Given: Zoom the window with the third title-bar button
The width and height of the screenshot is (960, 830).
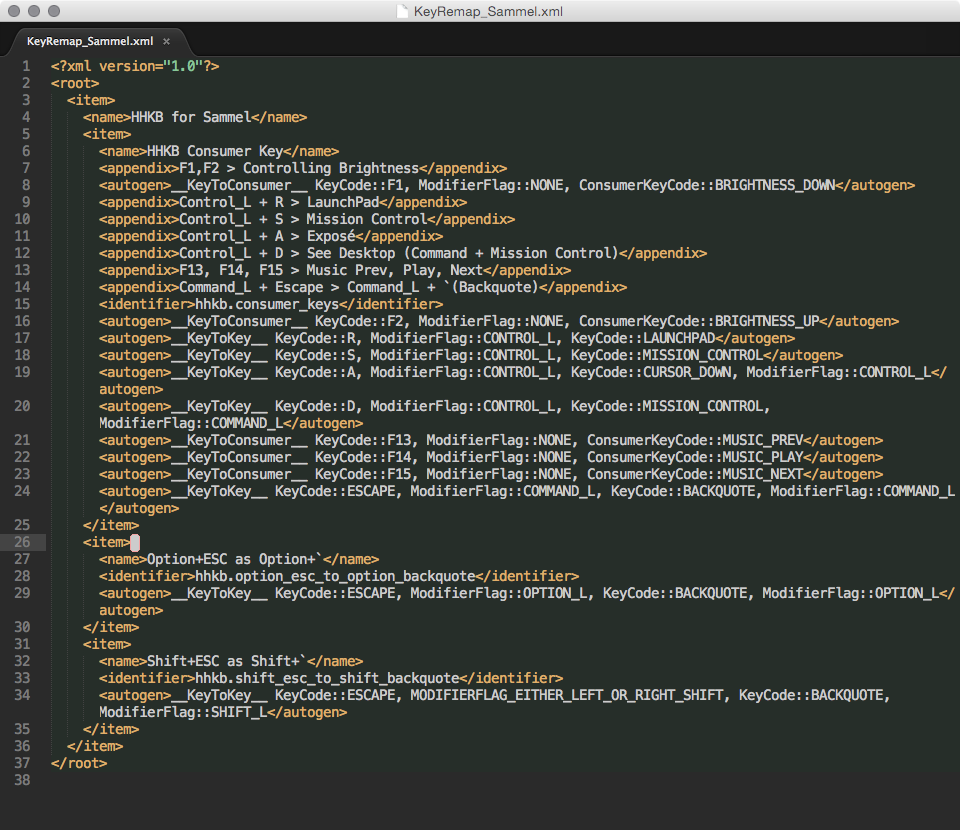Looking at the screenshot, I should pos(54,11).
